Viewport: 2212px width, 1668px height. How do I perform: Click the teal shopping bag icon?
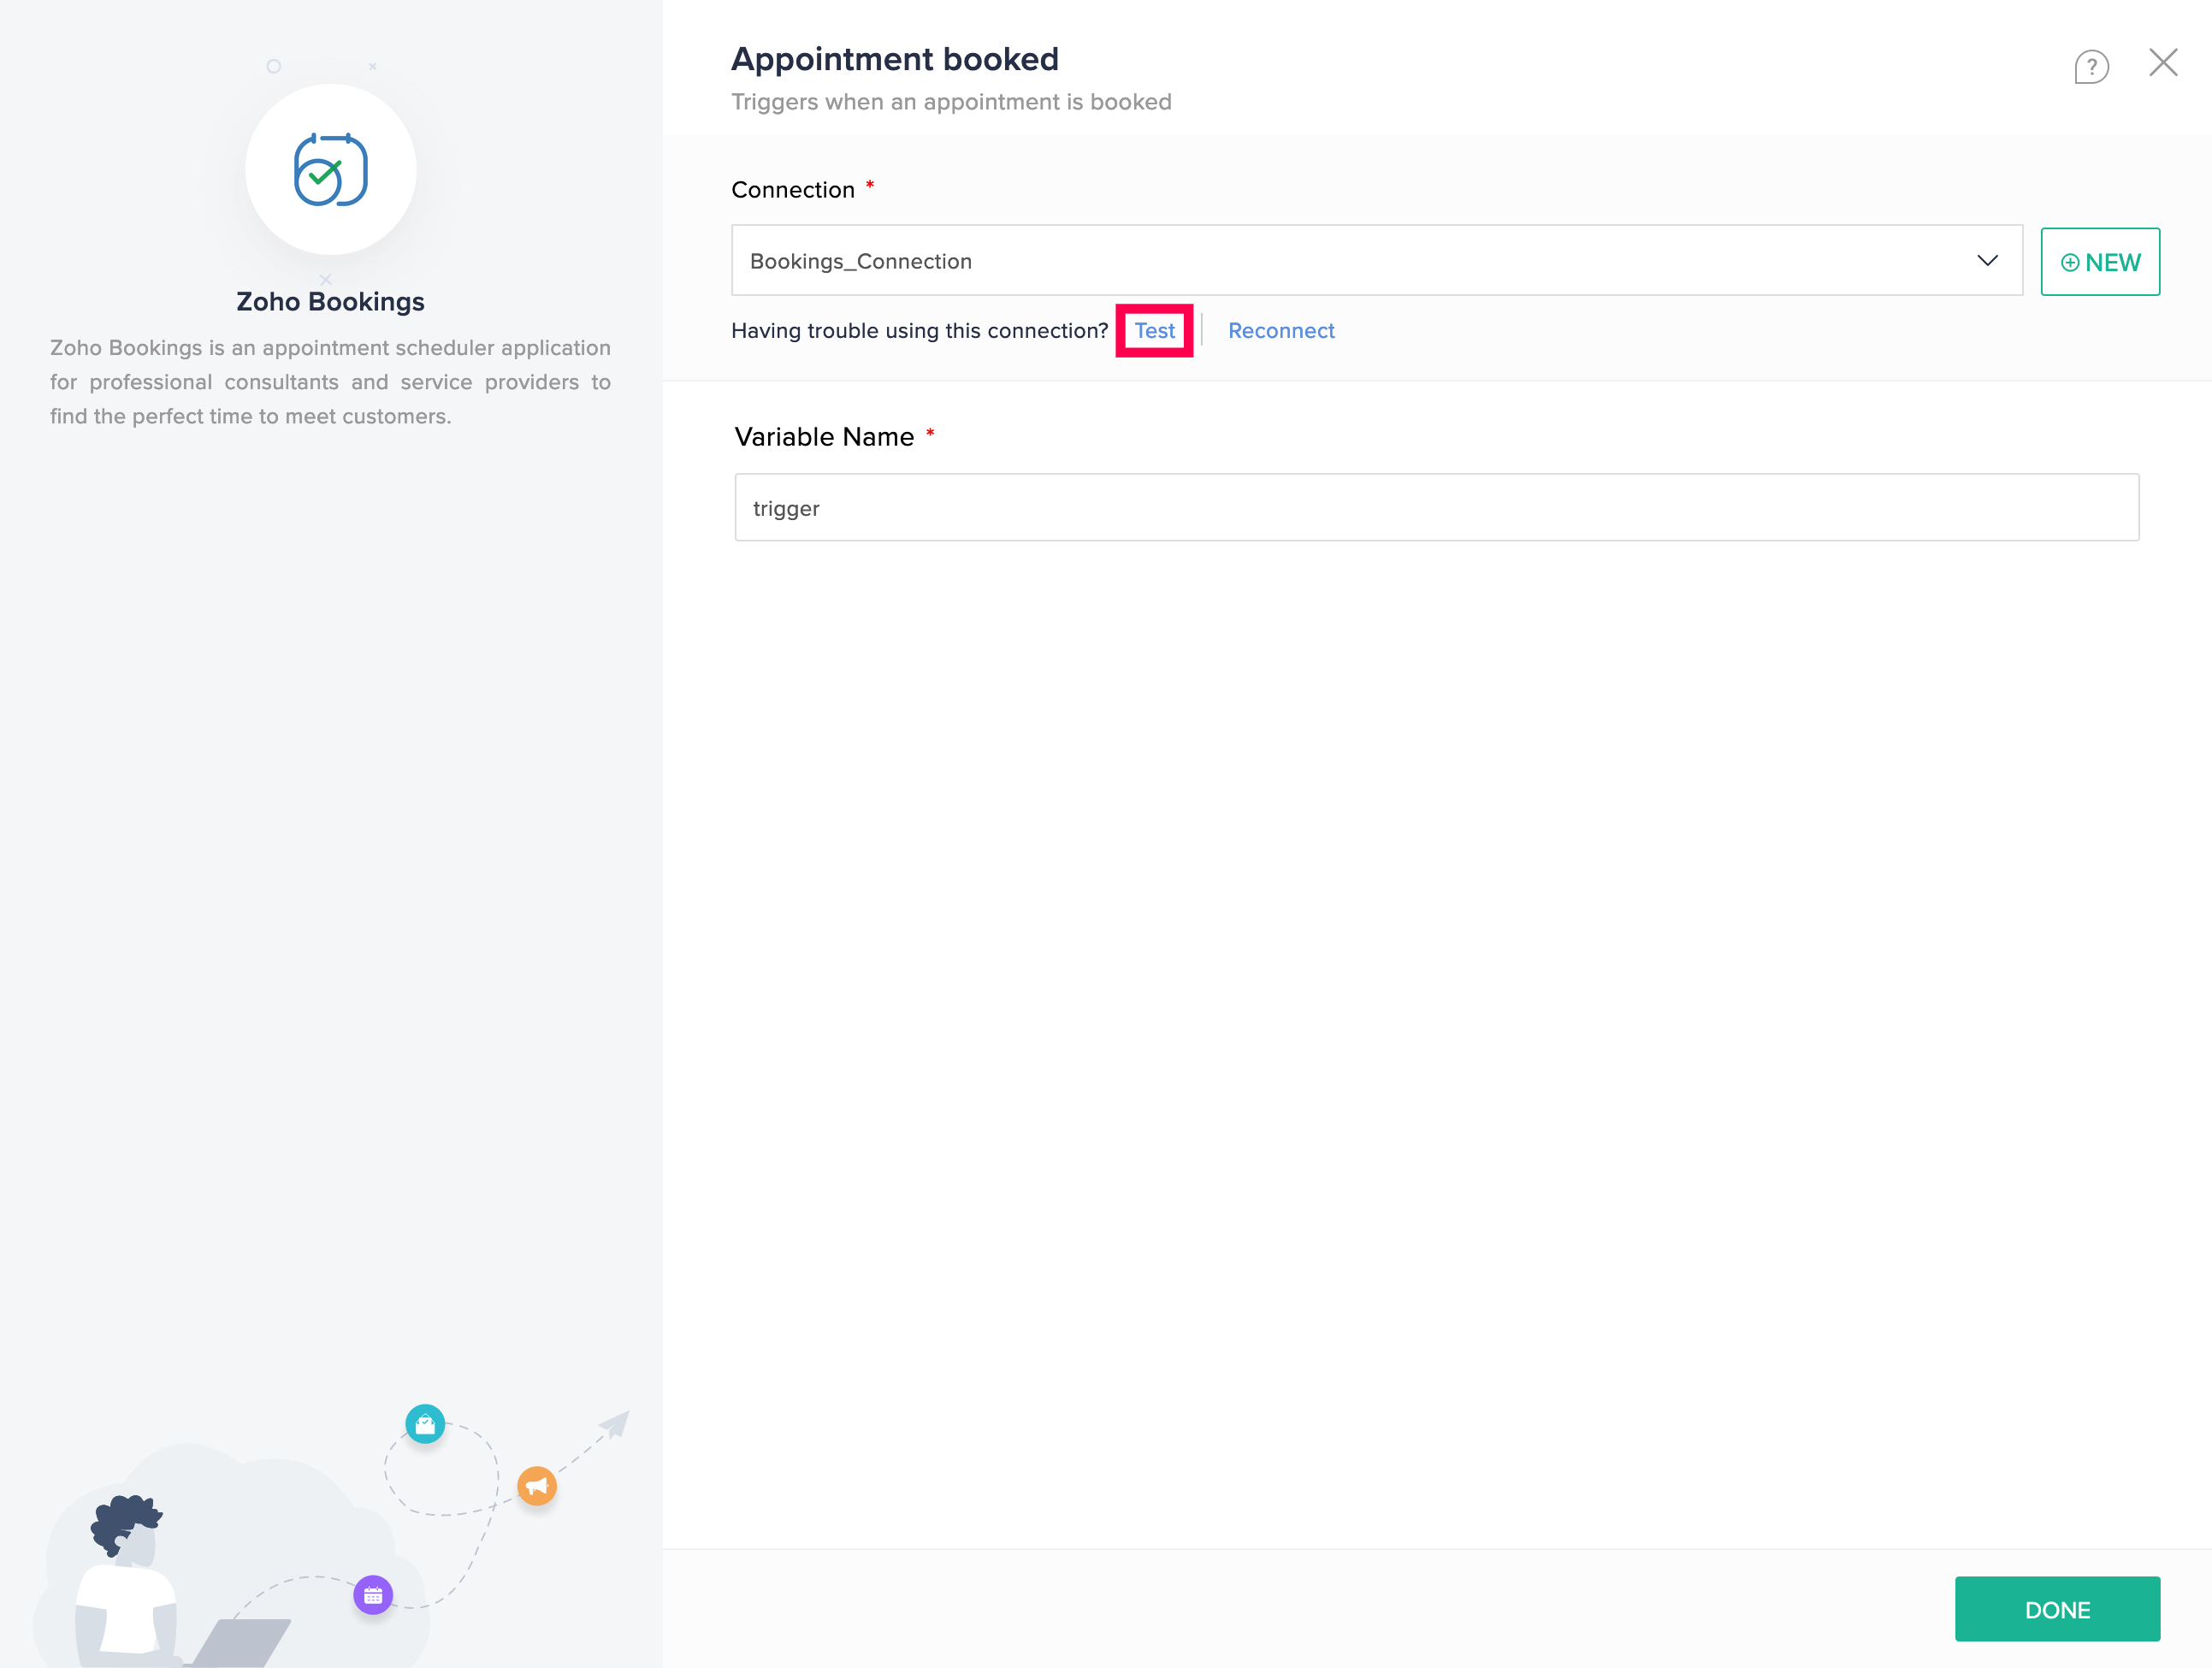(425, 1424)
